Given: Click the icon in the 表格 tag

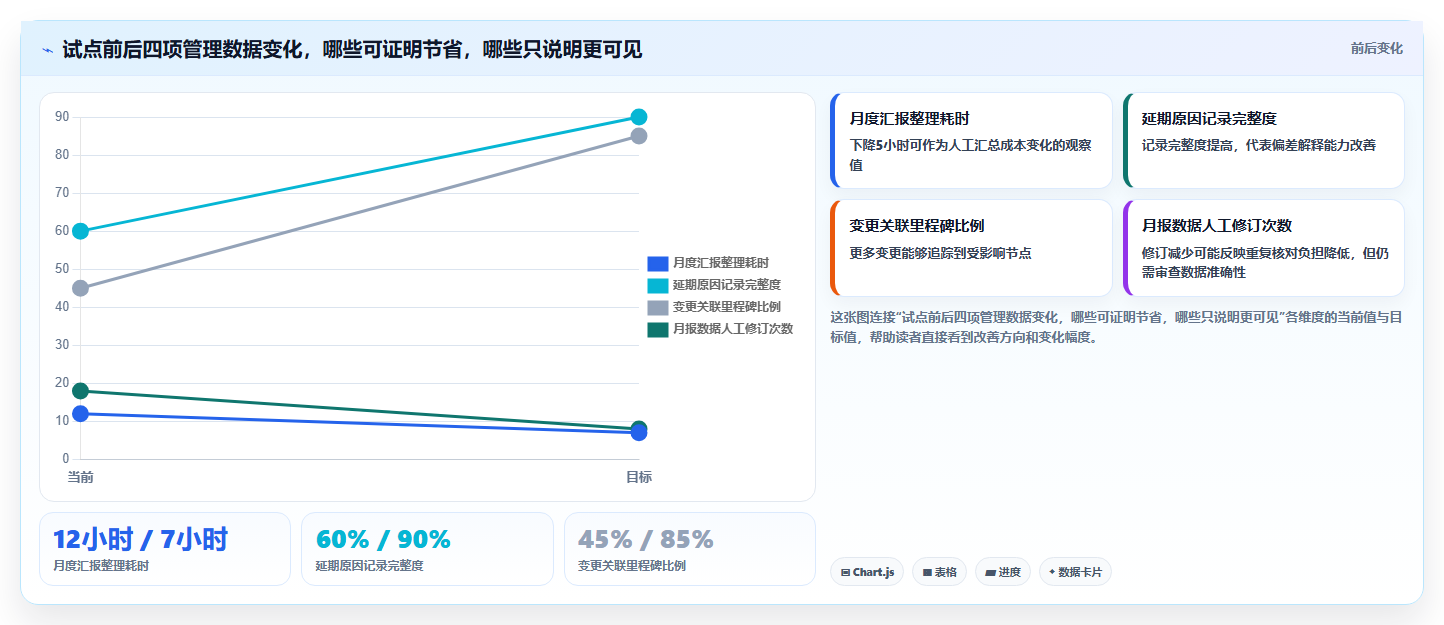Looking at the screenshot, I should tap(927, 573).
